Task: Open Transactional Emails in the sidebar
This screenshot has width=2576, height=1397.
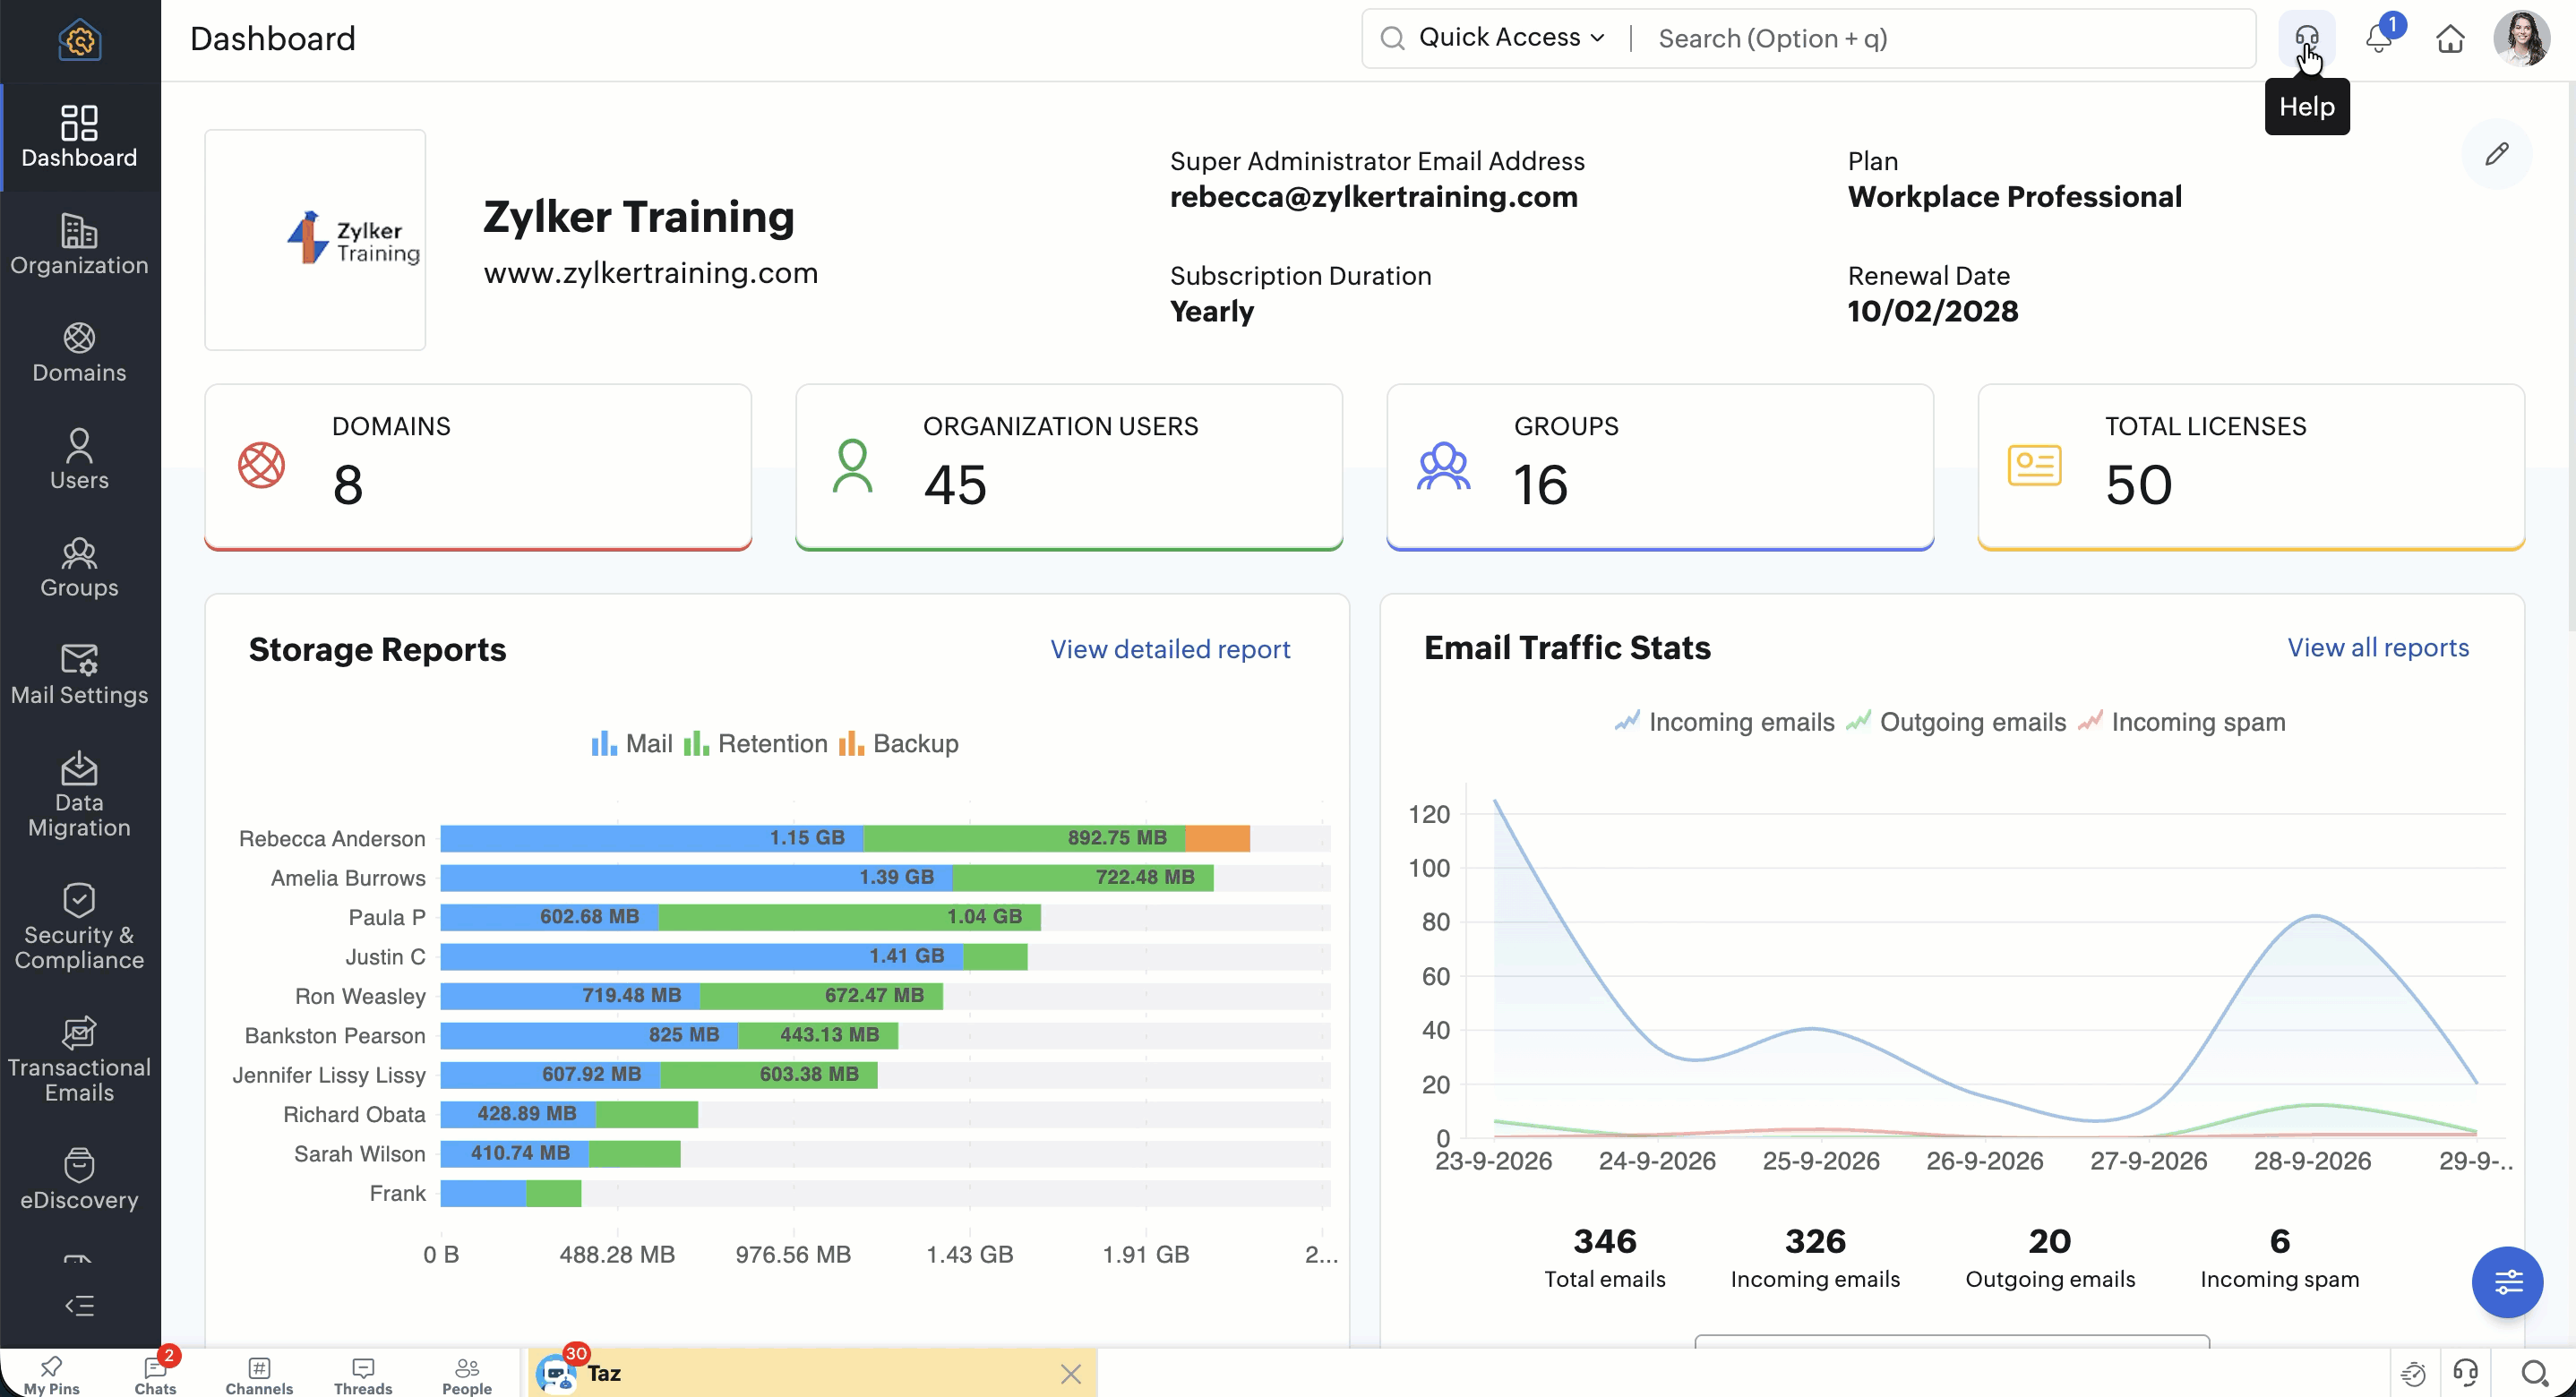Action: click(x=80, y=1059)
